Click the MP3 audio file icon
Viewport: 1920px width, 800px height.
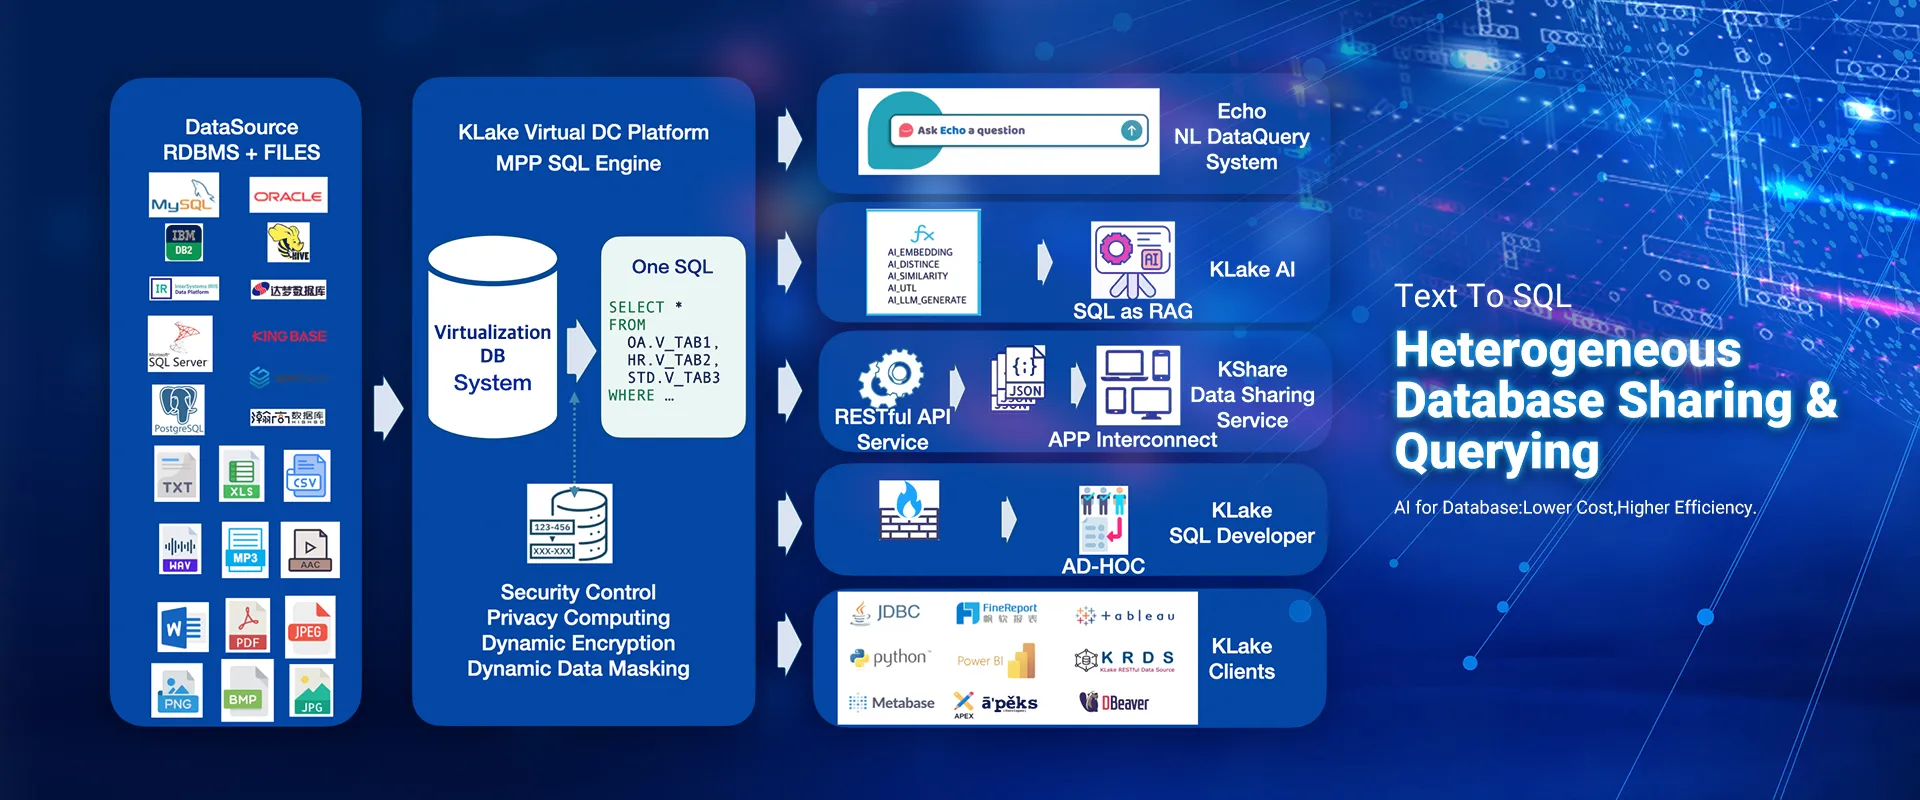click(245, 549)
